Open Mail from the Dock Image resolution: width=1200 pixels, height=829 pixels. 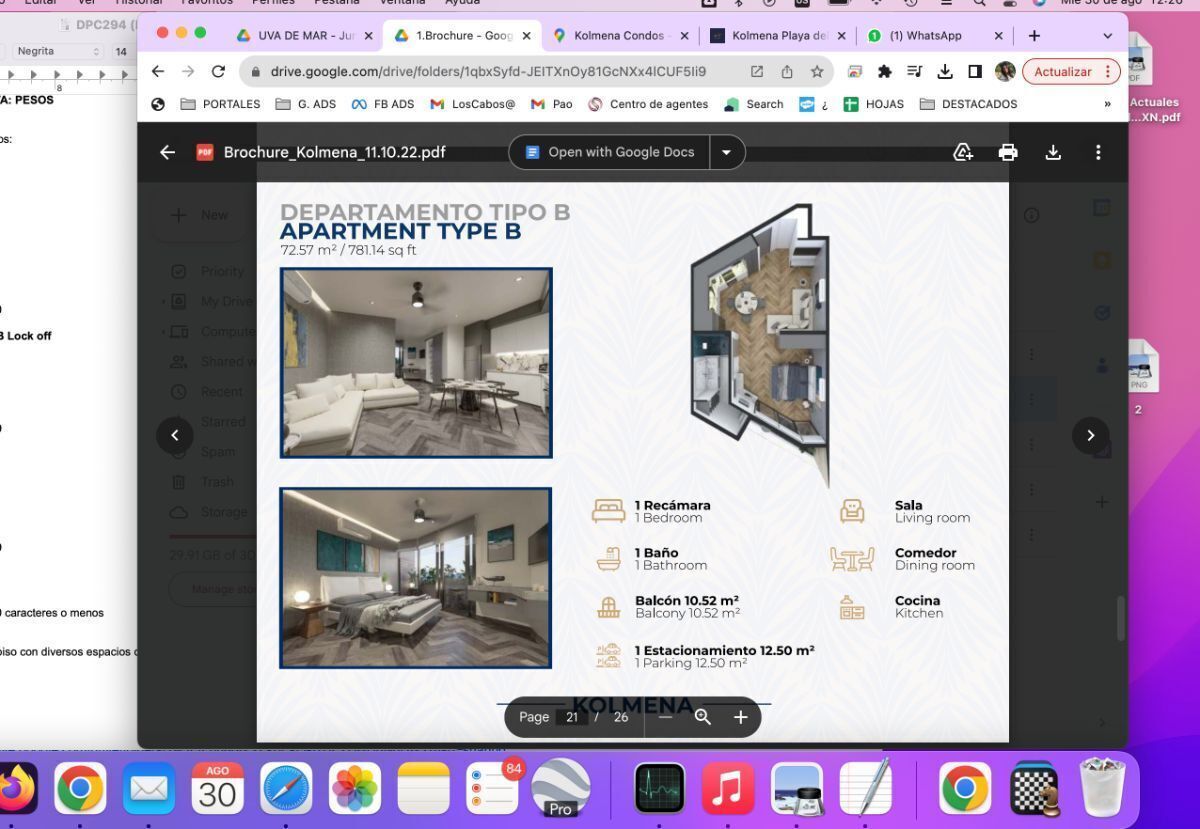pyautogui.click(x=149, y=789)
